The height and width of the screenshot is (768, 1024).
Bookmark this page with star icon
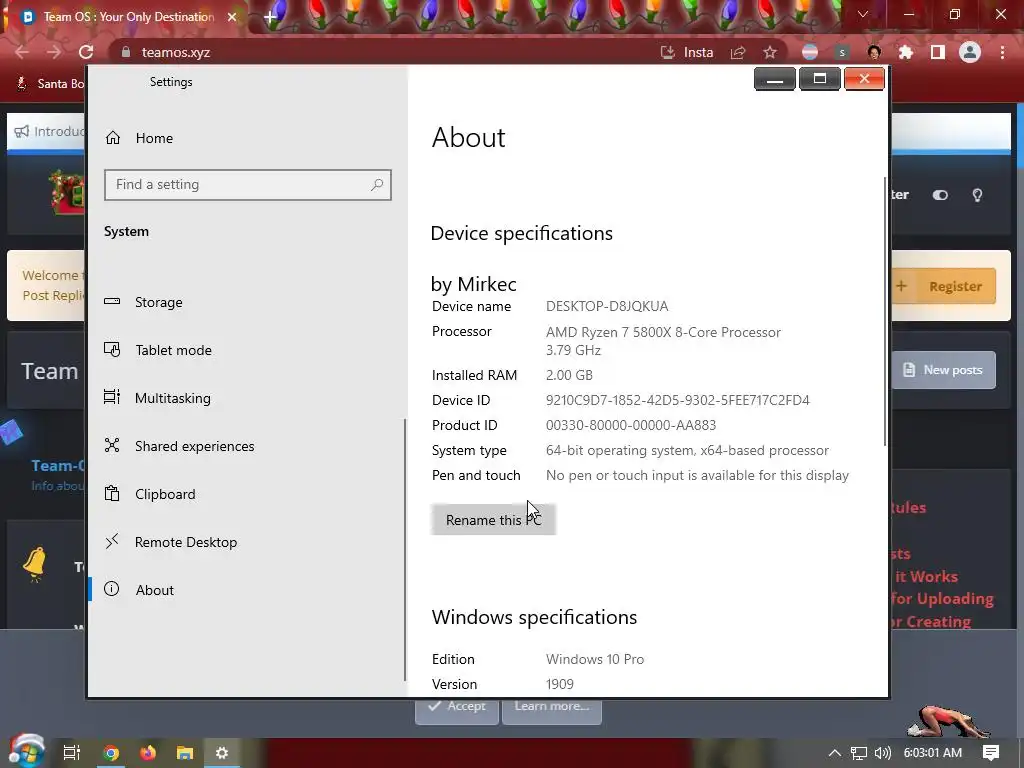pos(770,52)
